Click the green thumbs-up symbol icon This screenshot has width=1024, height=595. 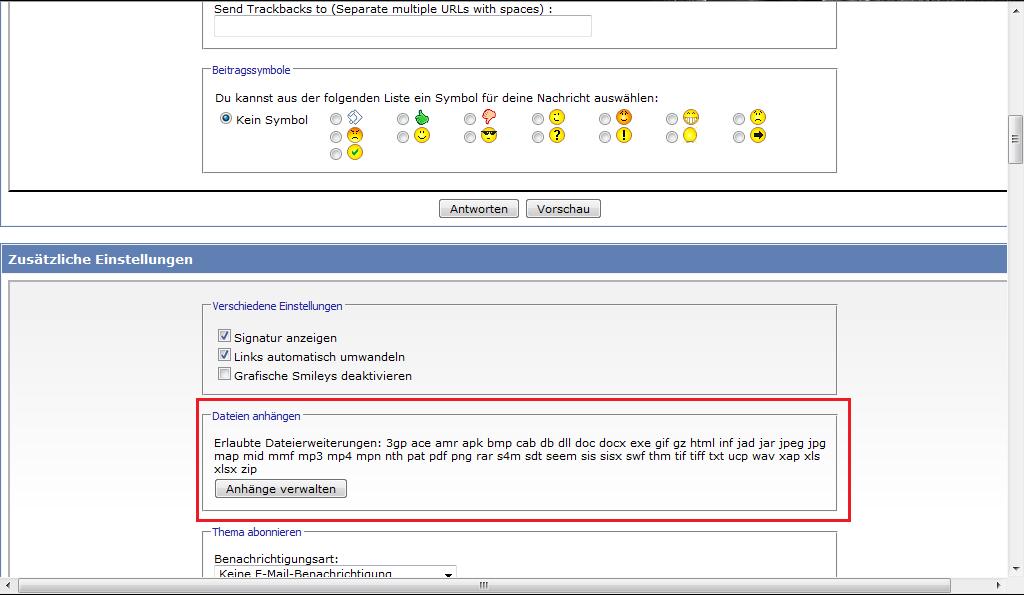(x=422, y=118)
